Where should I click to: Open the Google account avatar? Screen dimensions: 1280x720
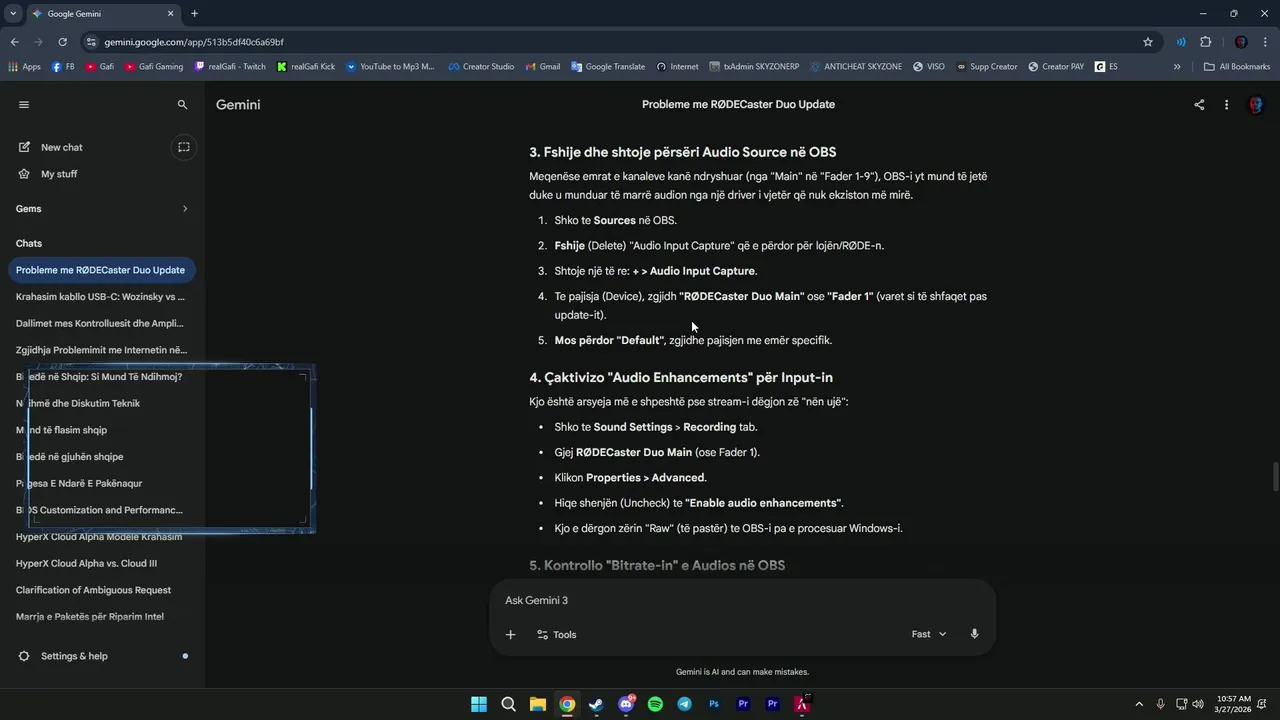click(1256, 104)
